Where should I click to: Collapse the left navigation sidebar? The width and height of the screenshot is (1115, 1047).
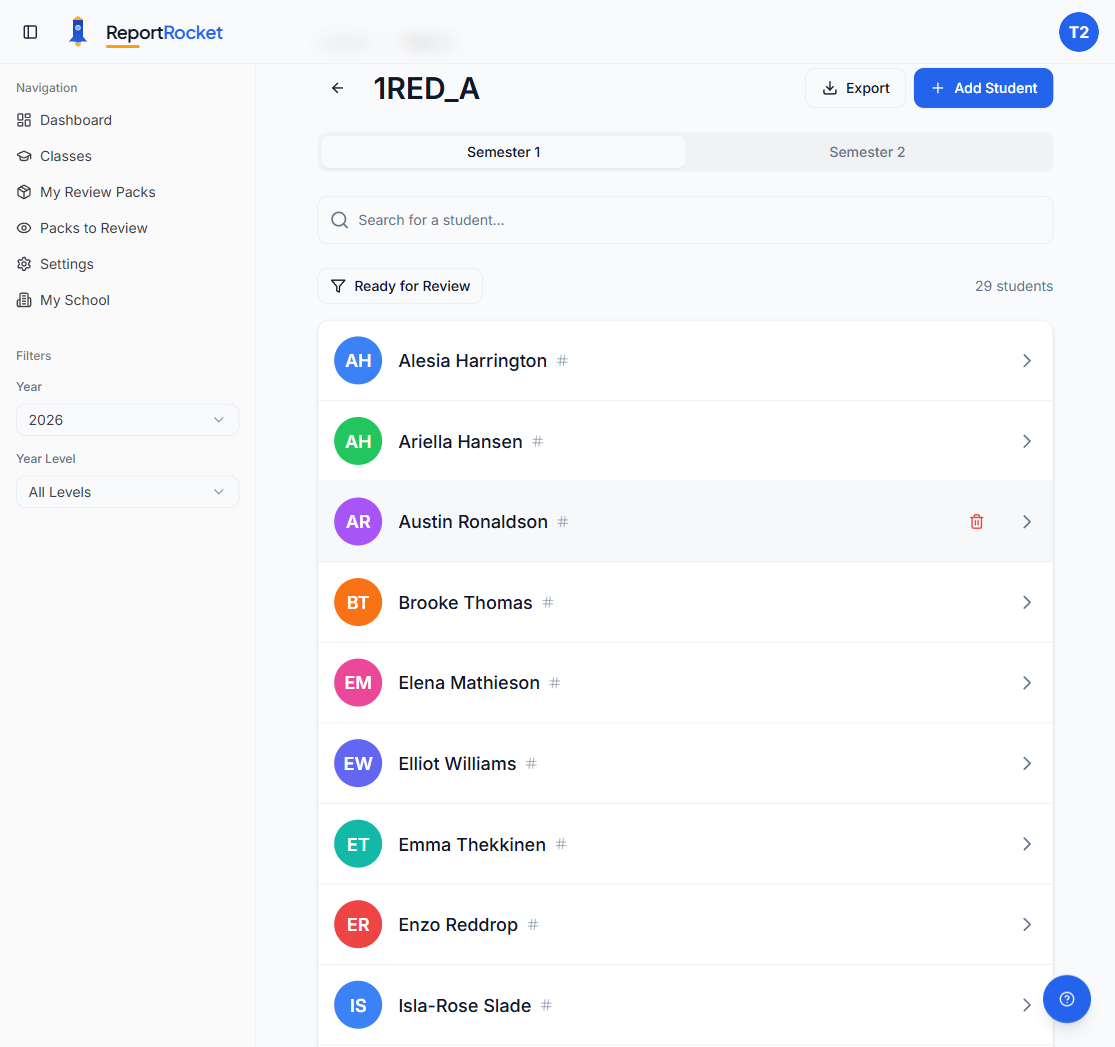coord(30,31)
